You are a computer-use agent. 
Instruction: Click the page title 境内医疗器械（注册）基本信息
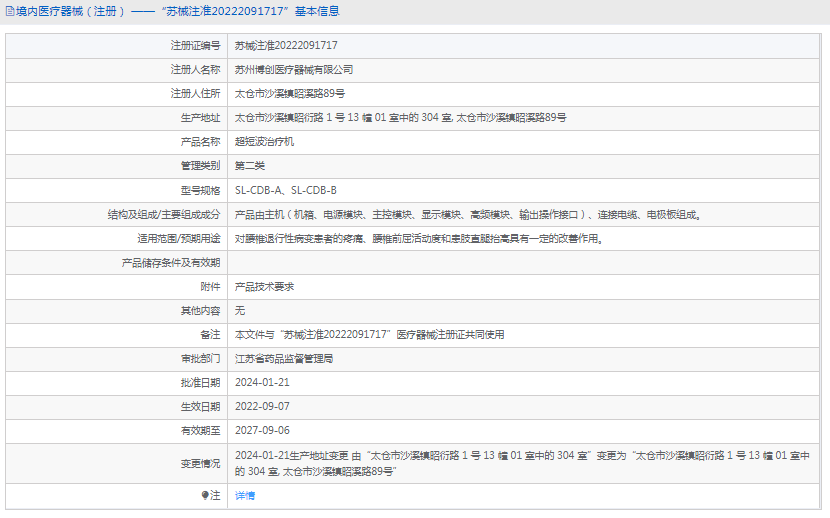[177, 11]
